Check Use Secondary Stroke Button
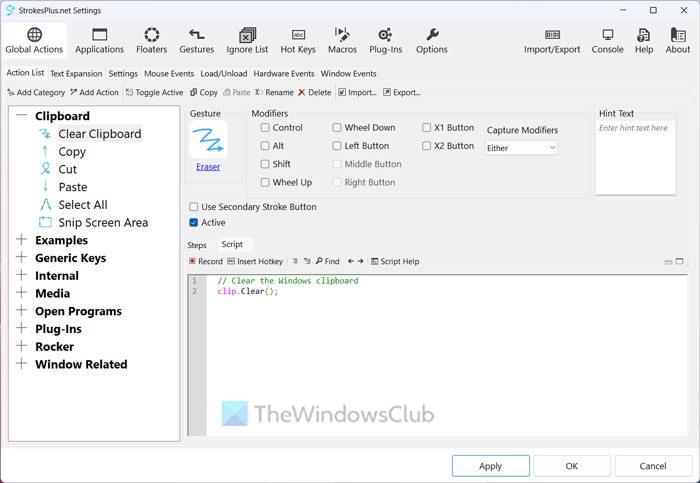The image size is (700, 483). pos(194,207)
